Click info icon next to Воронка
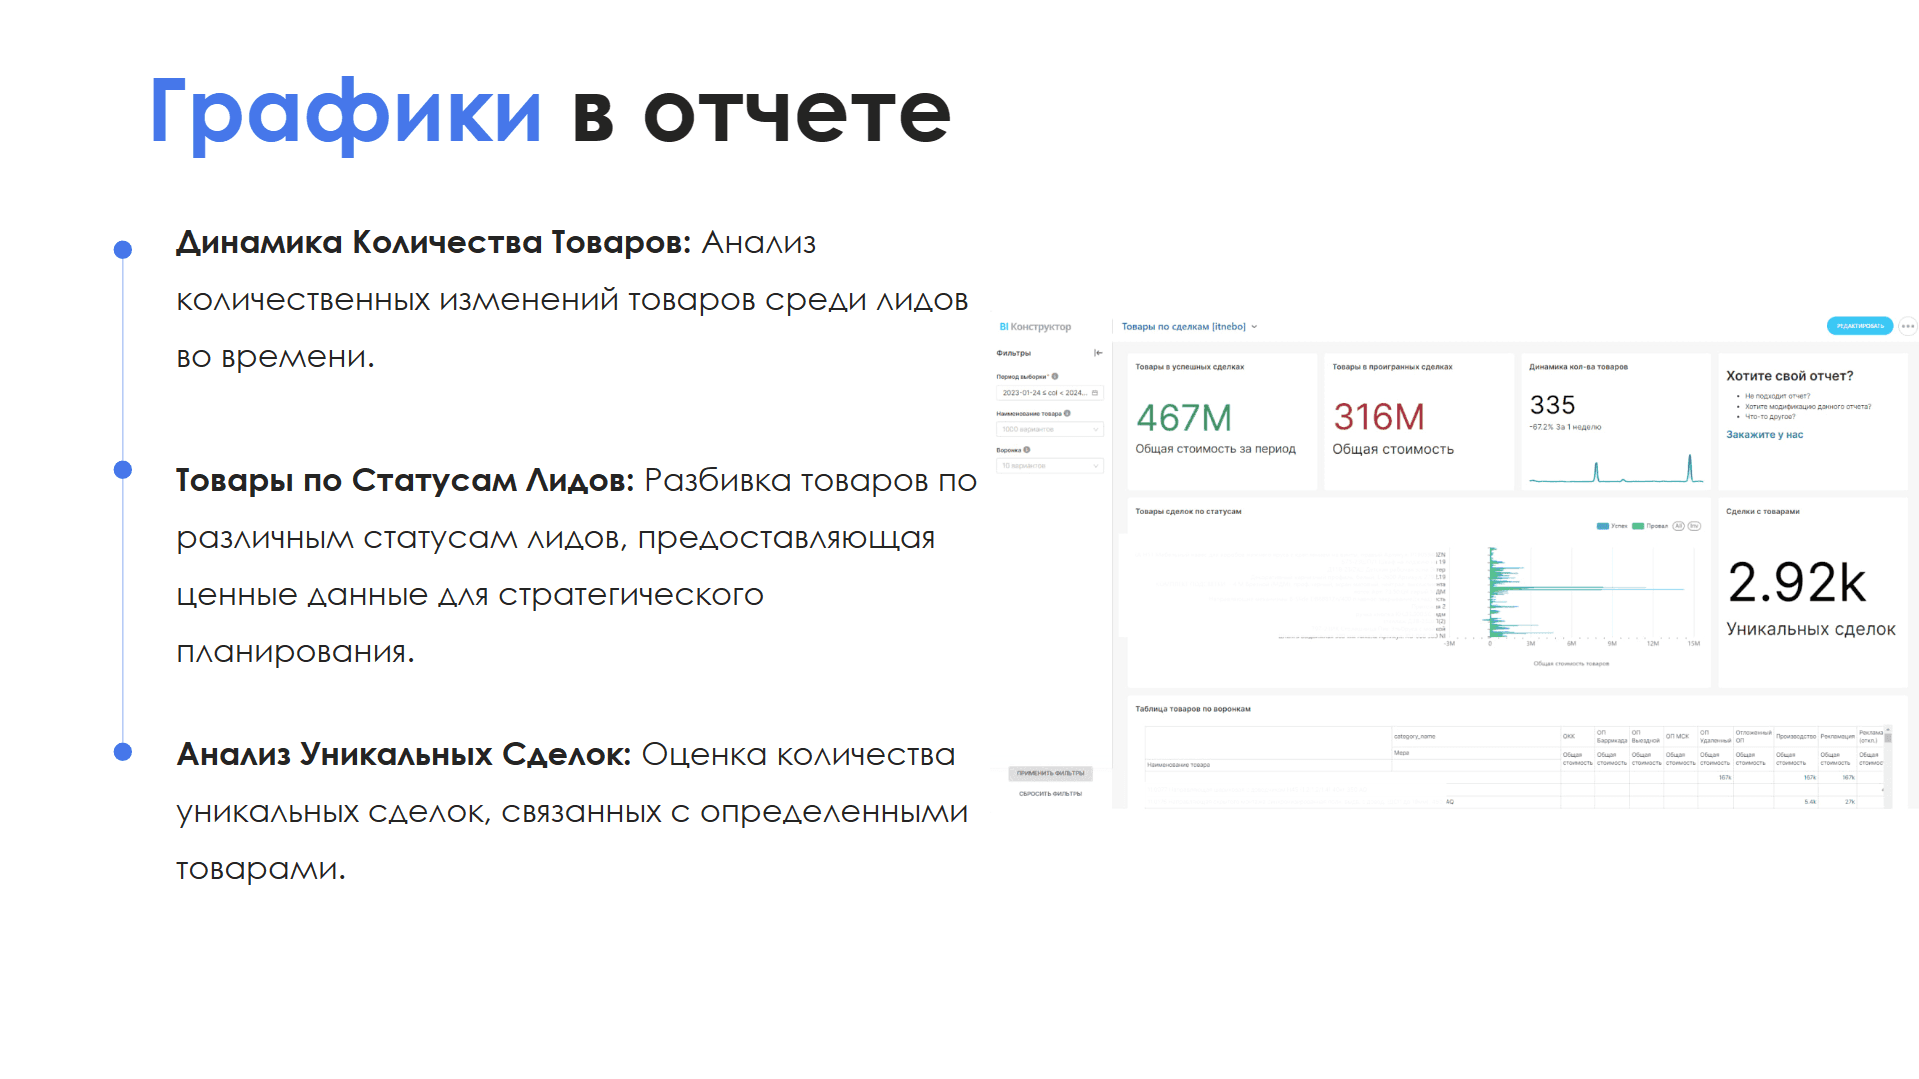Image resolution: width=1919 pixels, height=1079 pixels. coord(1027,450)
